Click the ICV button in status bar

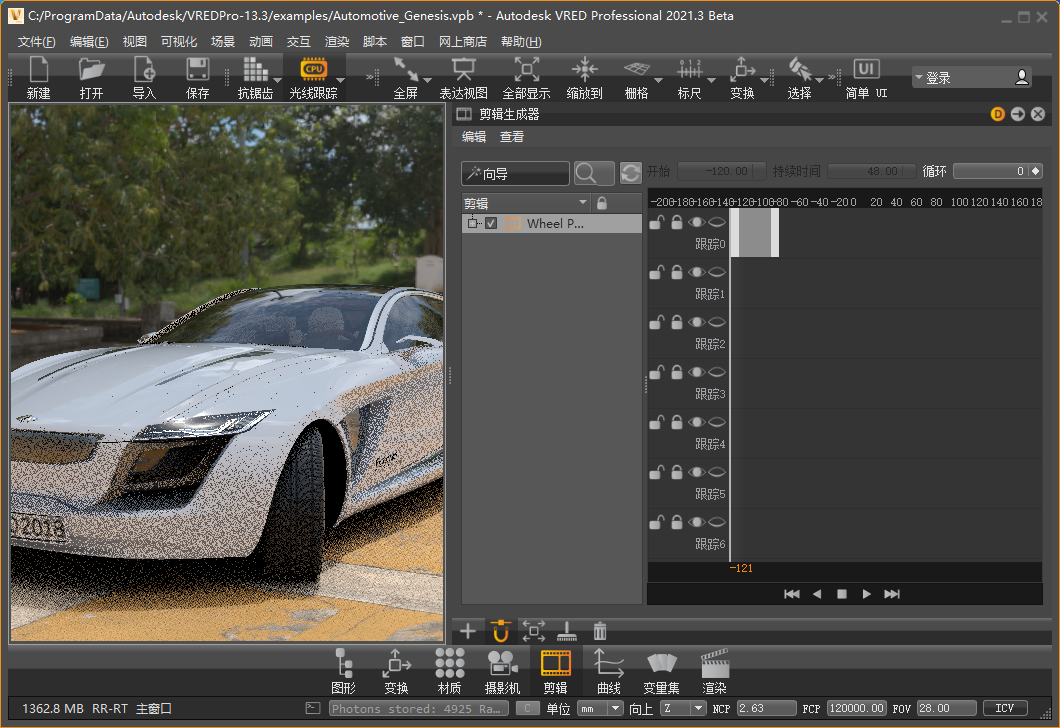[1005, 708]
